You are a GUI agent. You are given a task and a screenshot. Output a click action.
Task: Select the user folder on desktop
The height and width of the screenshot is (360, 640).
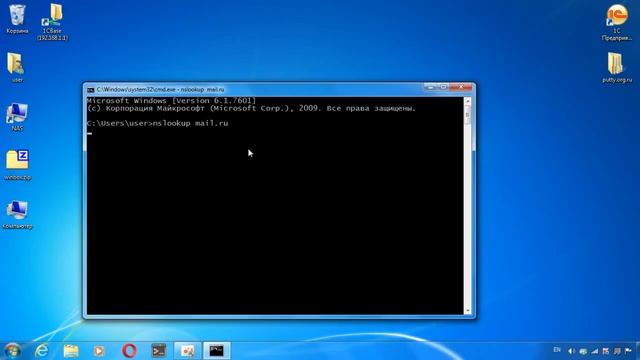(x=17, y=67)
